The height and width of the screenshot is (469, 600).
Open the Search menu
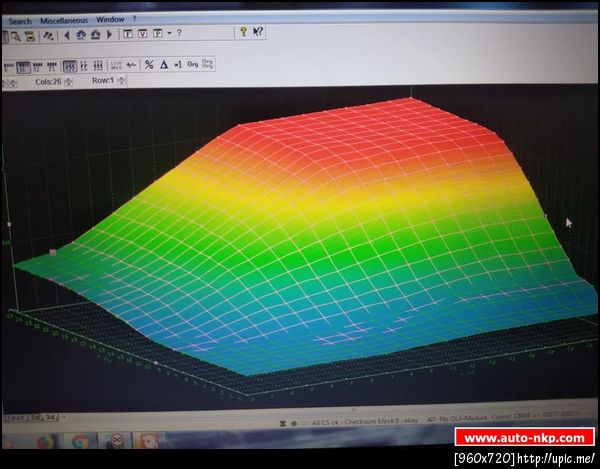click(x=20, y=21)
